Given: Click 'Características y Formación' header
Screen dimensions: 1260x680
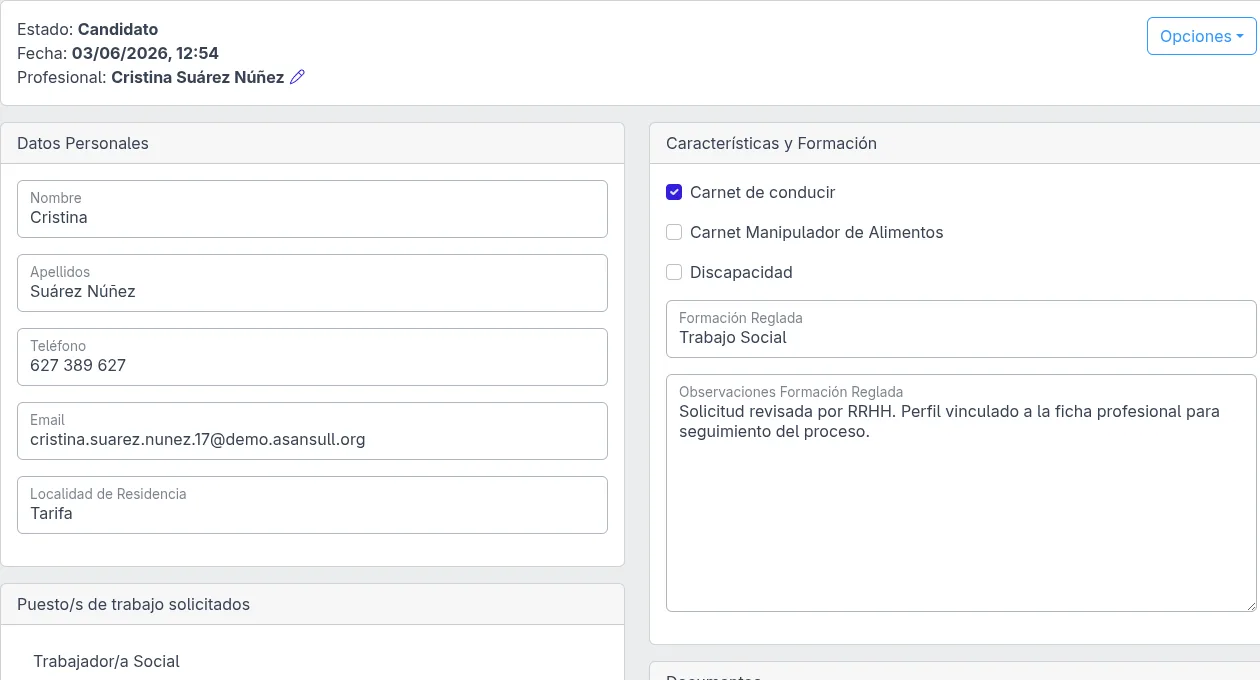Looking at the screenshot, I should point(955,143).
